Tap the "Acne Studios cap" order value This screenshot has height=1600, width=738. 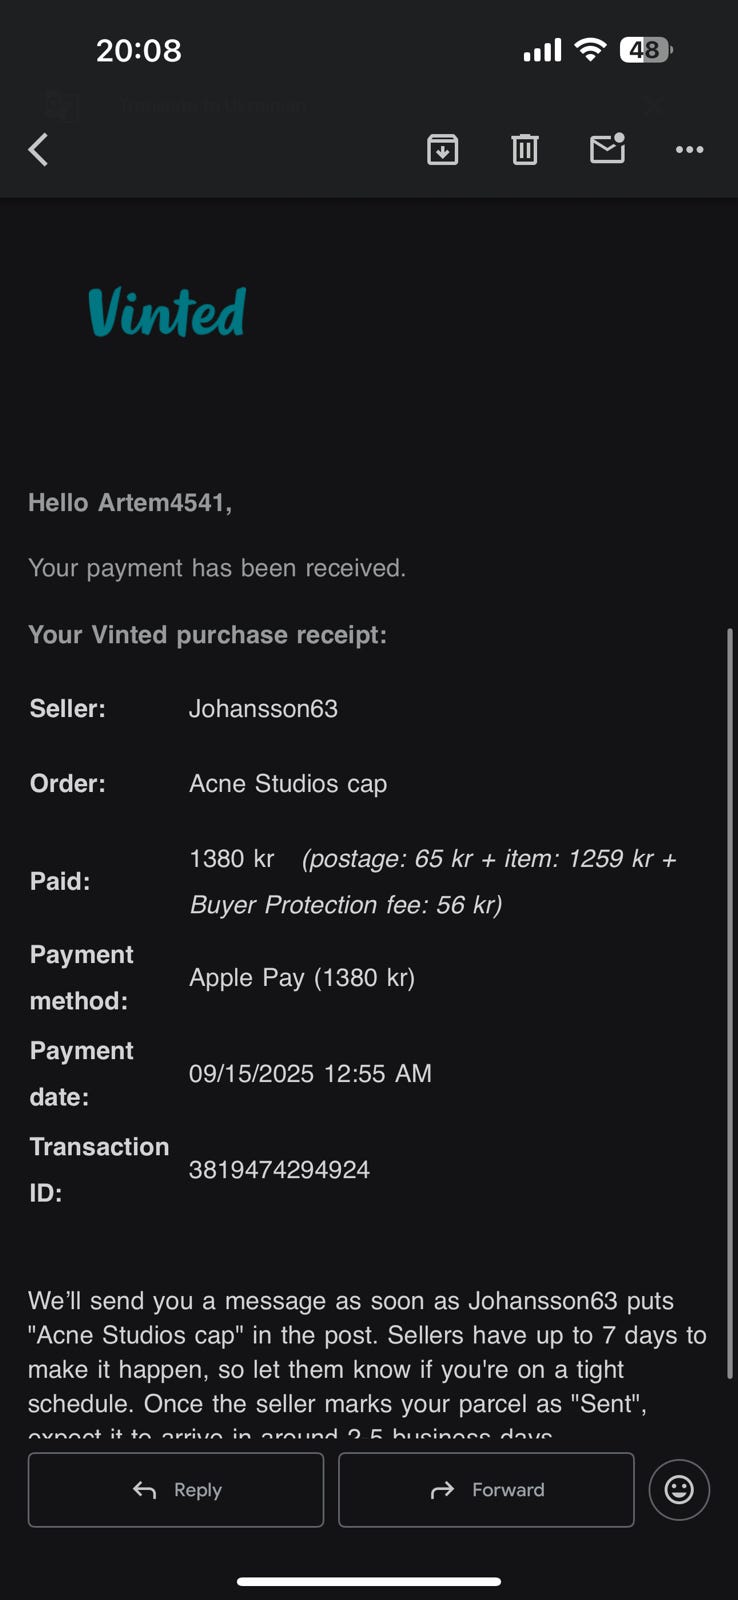click(288, 784)
